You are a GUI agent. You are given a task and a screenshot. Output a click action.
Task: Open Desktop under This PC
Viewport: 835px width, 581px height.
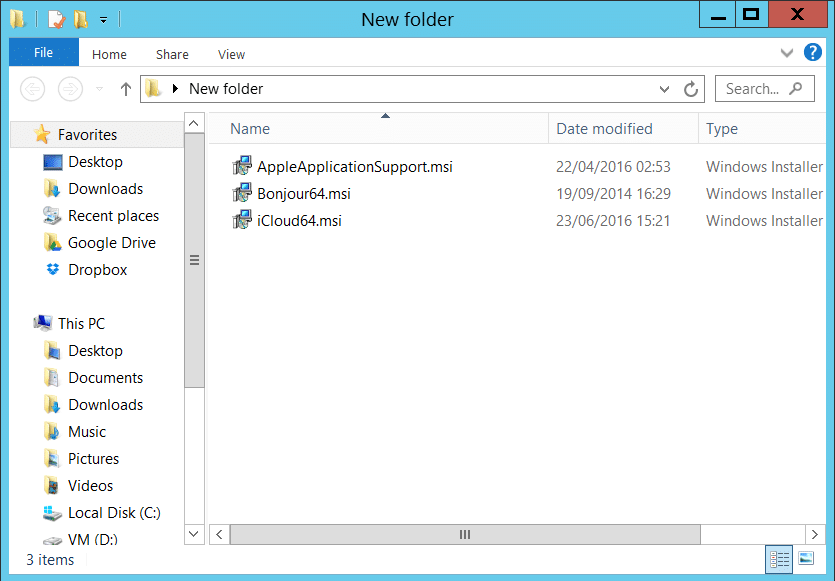pyautogui.click(x=95, y=351)
